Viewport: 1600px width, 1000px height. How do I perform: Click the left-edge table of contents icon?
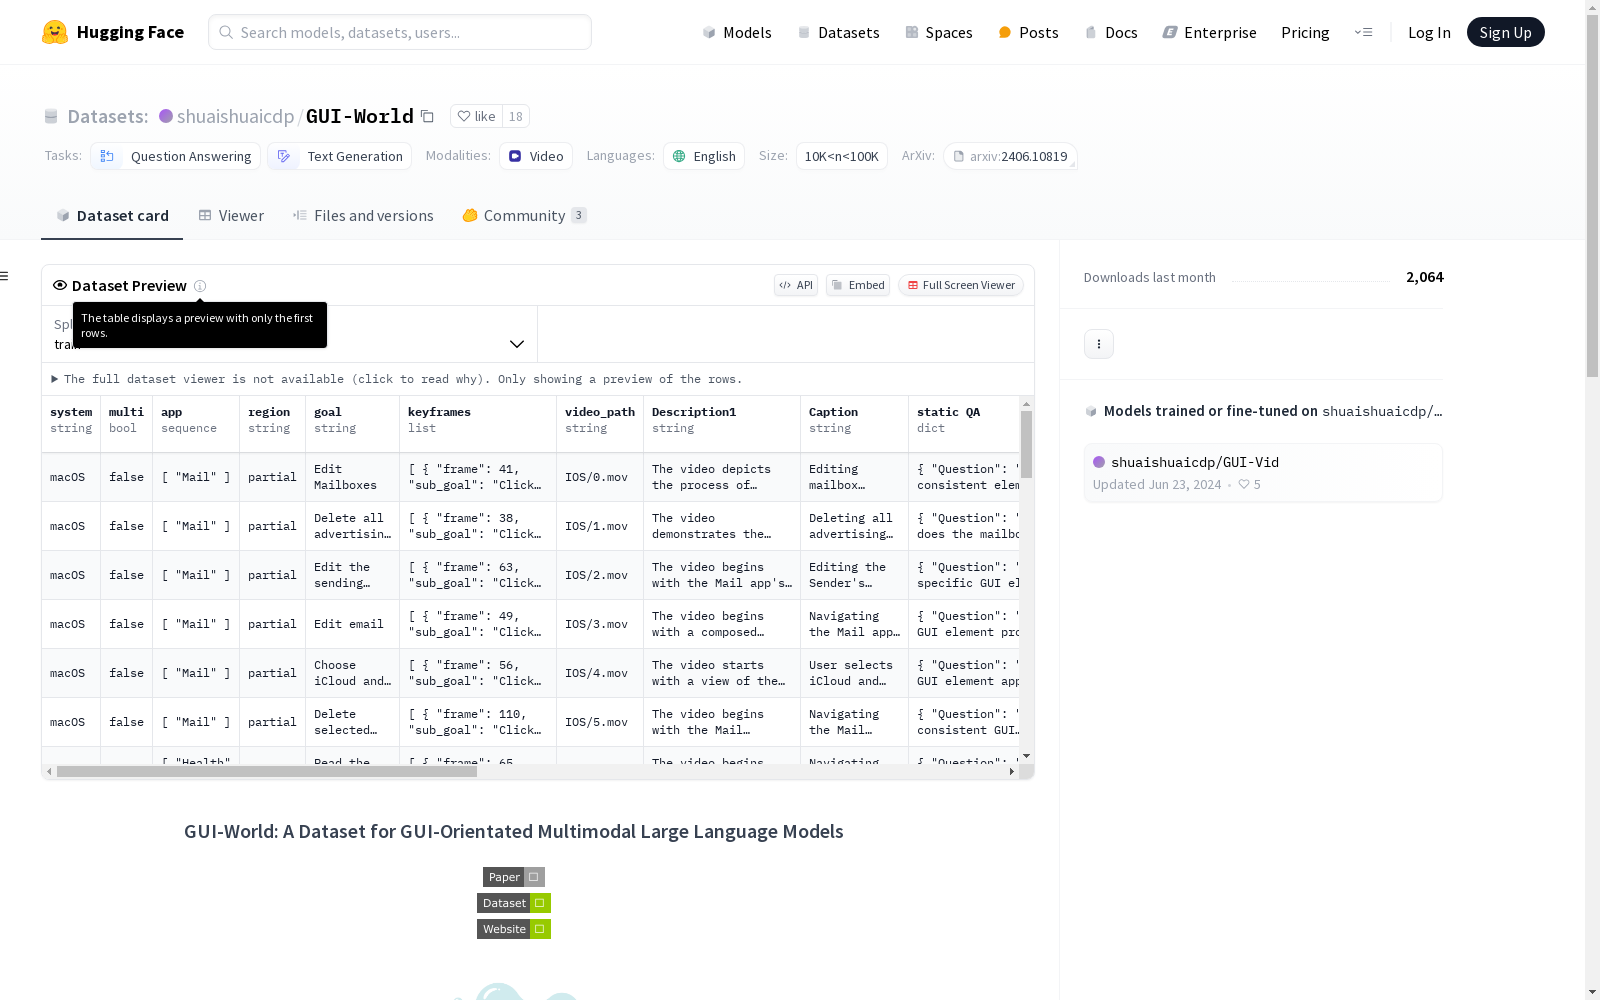(x=4, y=276)
